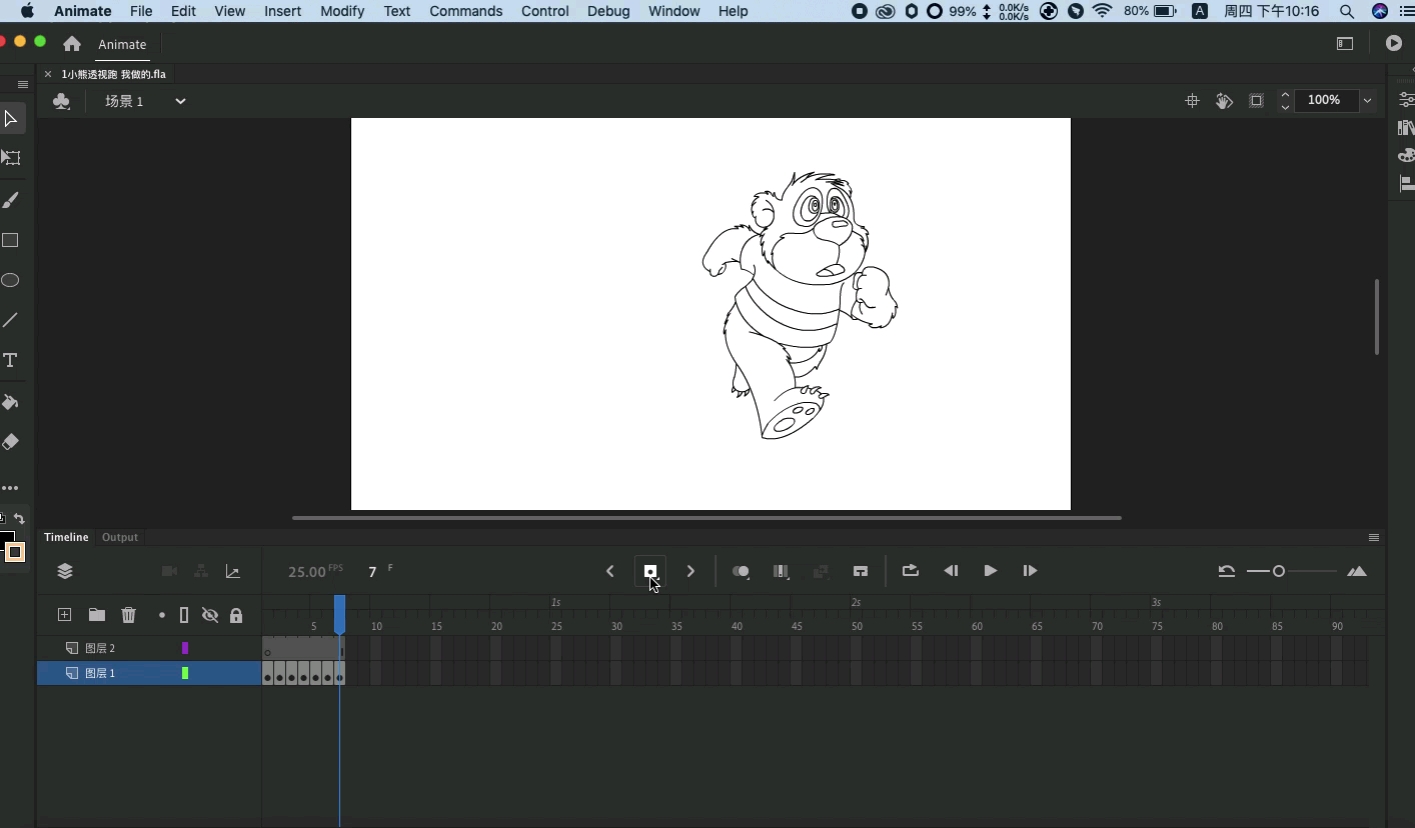Select the Oval tool
This screenshot has height=828, width=1415.
coord(11,280)
